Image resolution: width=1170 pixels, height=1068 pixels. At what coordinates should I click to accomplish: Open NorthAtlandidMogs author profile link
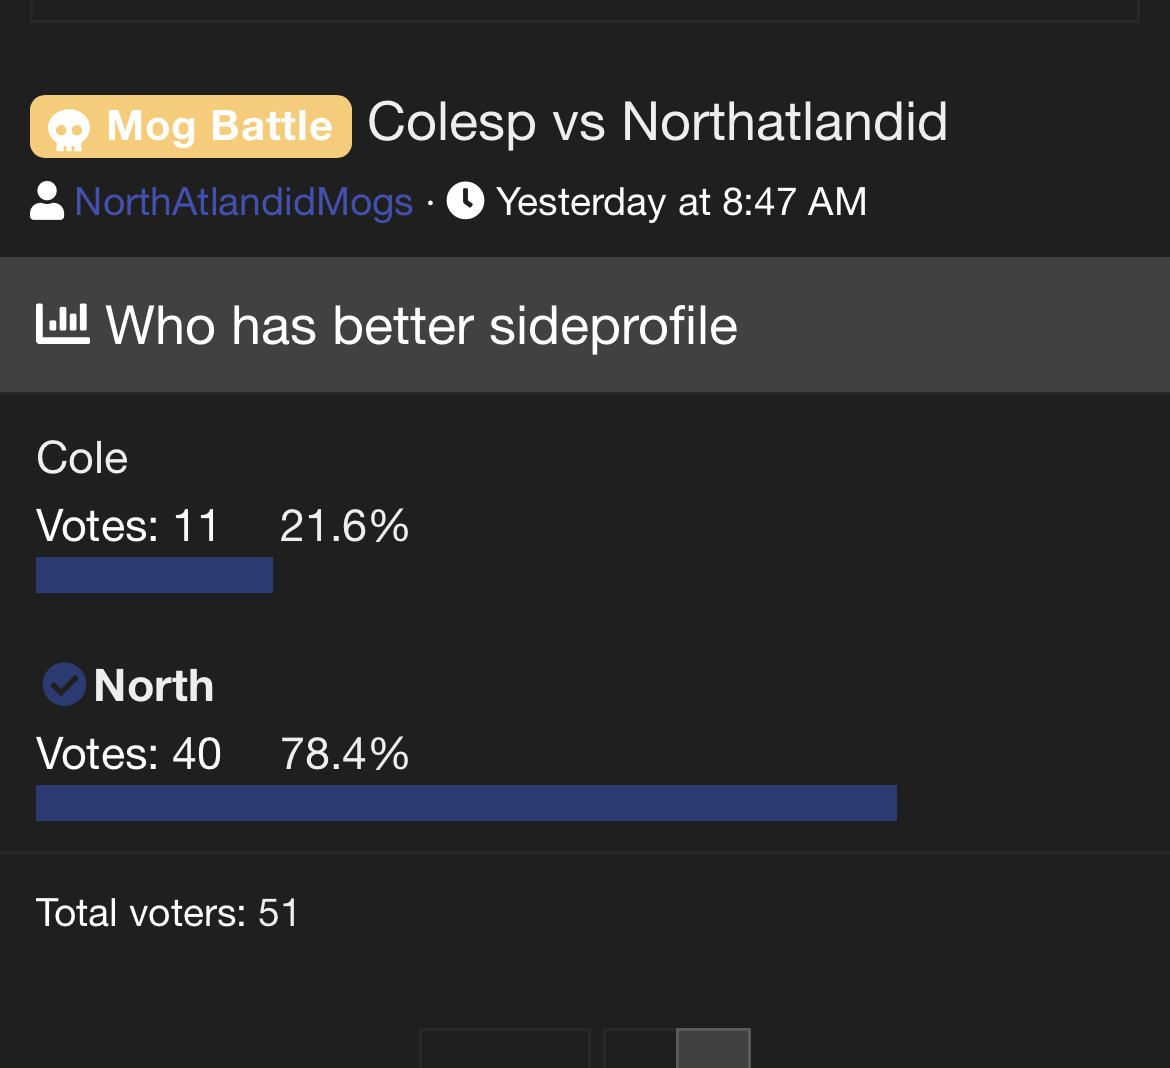[244, 202]
